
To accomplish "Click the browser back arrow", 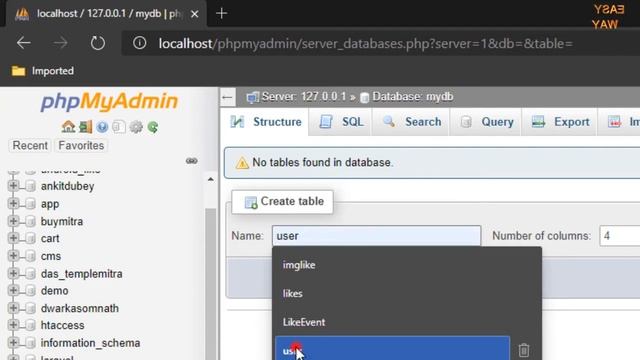I will pyautogui.click(x=24, y=42).
